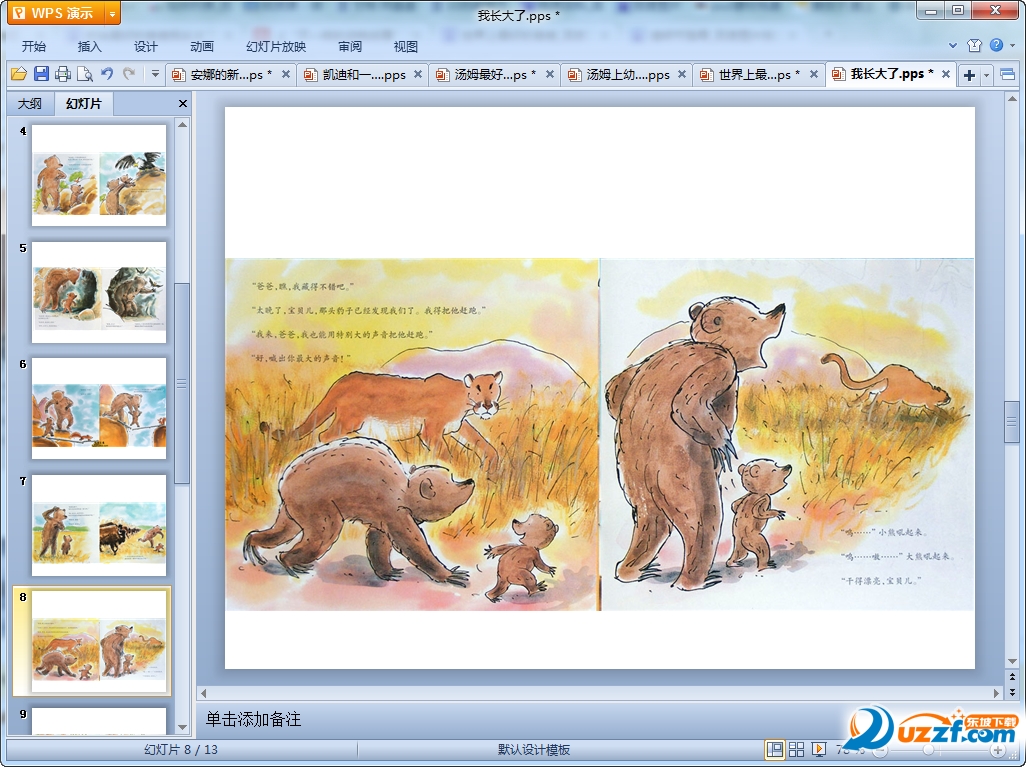Open a file using the folder icon
Screen dimensions: 1026x767
[x=19, y=74]
